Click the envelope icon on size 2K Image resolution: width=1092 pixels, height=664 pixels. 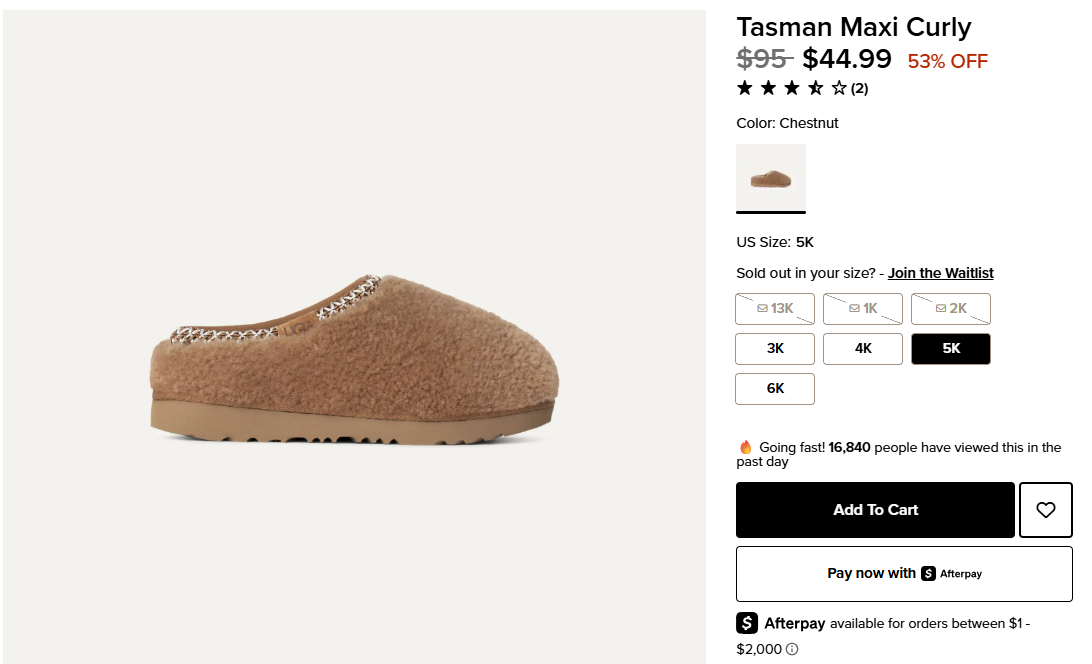941,309
